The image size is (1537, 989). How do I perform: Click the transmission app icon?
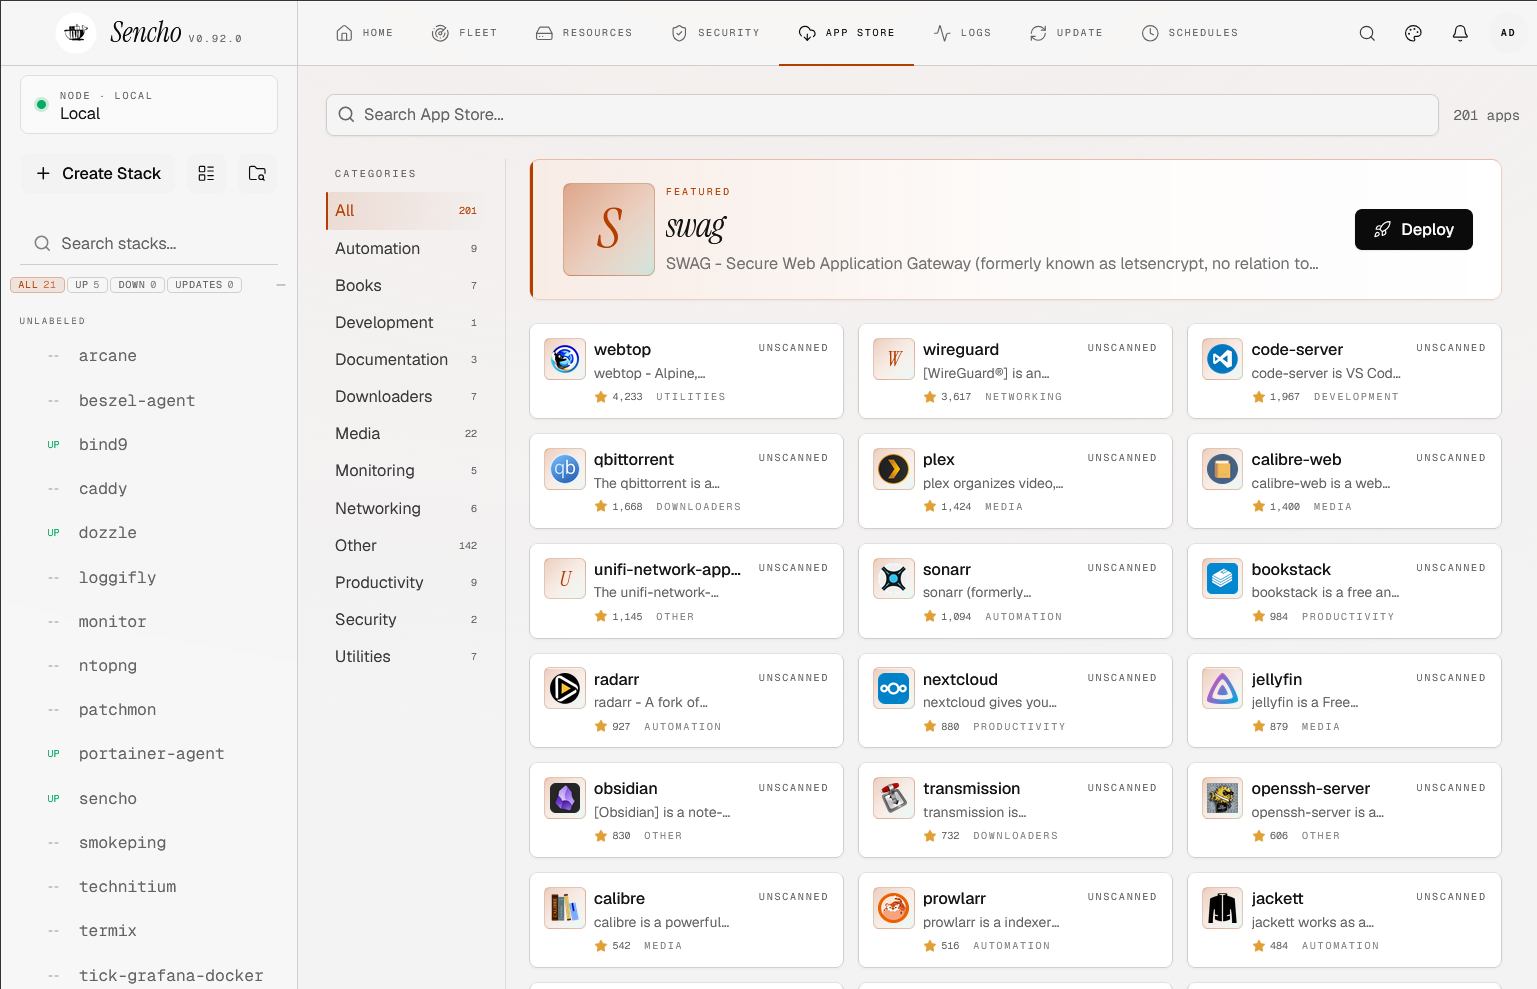click(894, 797)
